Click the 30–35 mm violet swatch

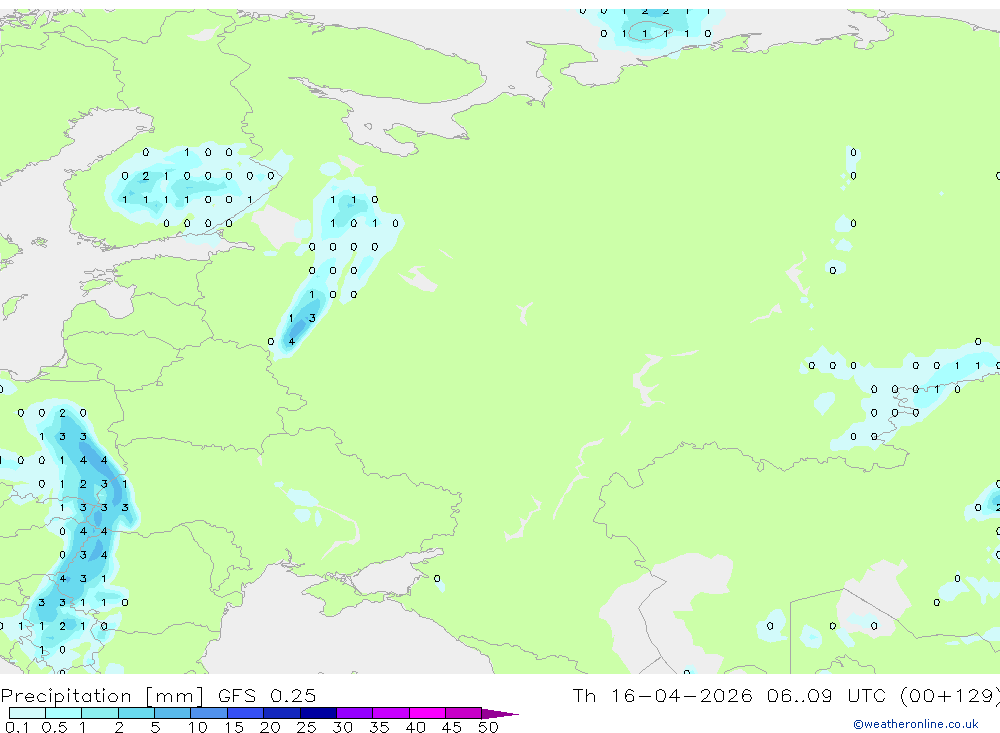pyautogui.click(x=355, y=713)
